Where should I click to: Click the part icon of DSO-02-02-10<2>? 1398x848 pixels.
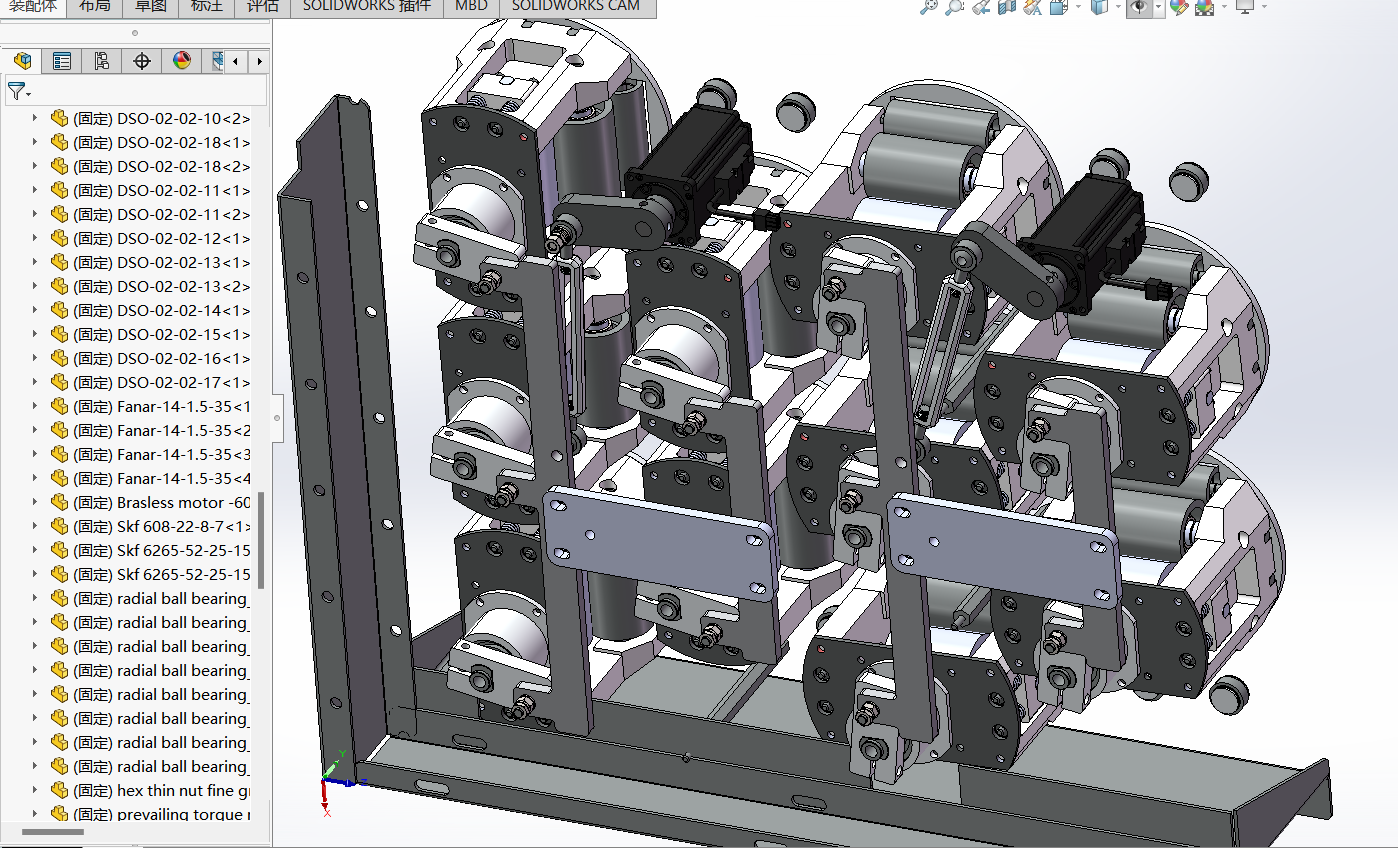pyautogui.click(x=59, y=118)
